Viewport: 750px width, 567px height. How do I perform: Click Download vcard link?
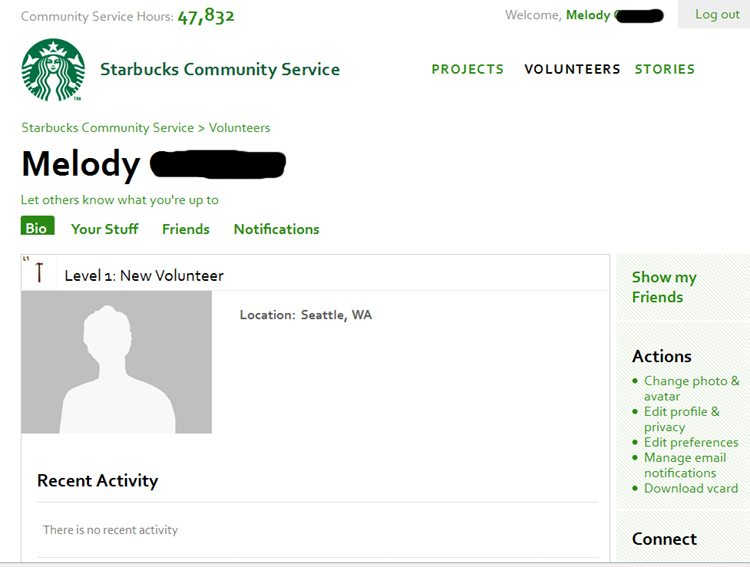pyautogui.click(x=691, y=488)
